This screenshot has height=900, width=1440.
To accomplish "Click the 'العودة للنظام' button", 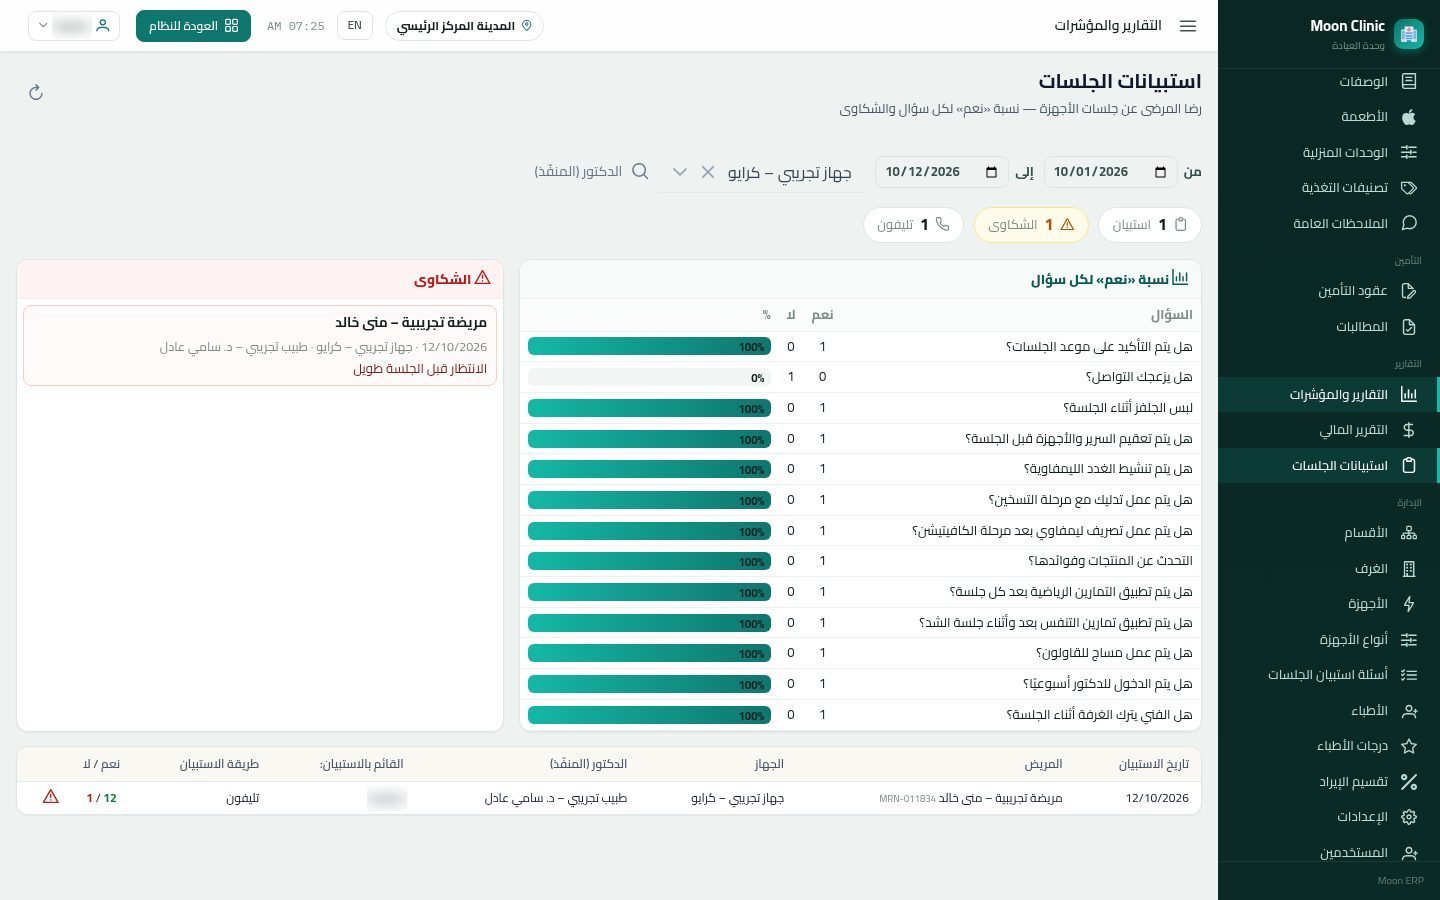I will click(193, 26).
